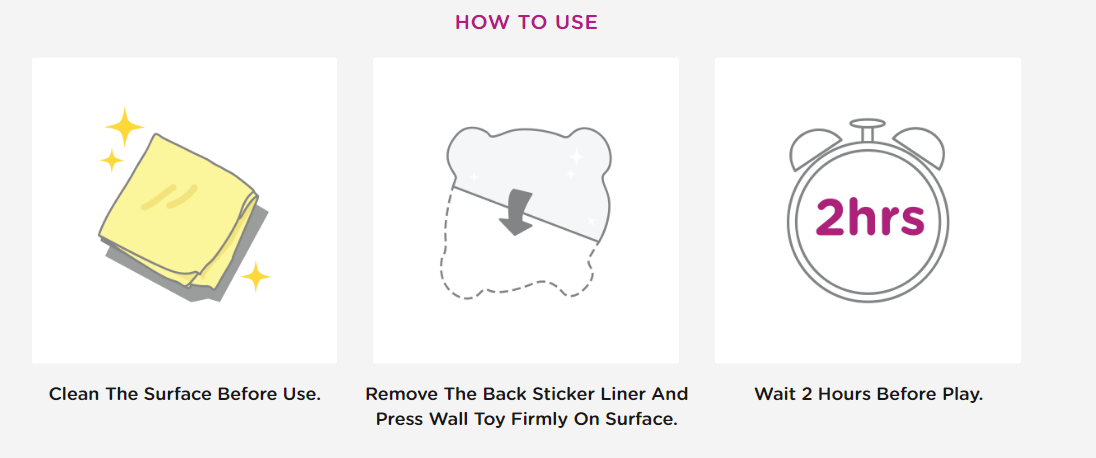The image size is (1096, 458).
Task: Select the second step card with bear sticker
Action: point(526,210)
